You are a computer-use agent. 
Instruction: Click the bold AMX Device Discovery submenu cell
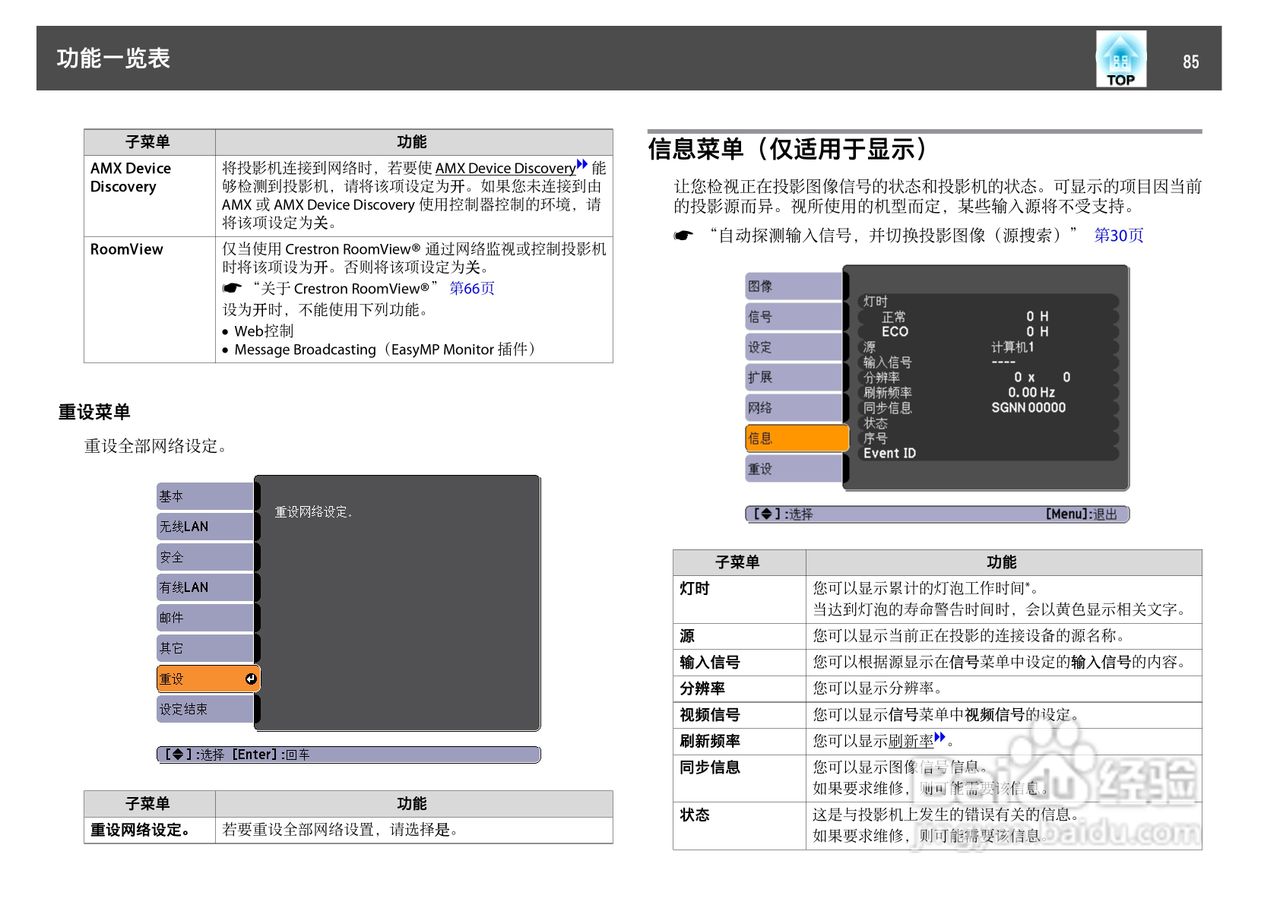pyautogui.click(x=149, y=194)
